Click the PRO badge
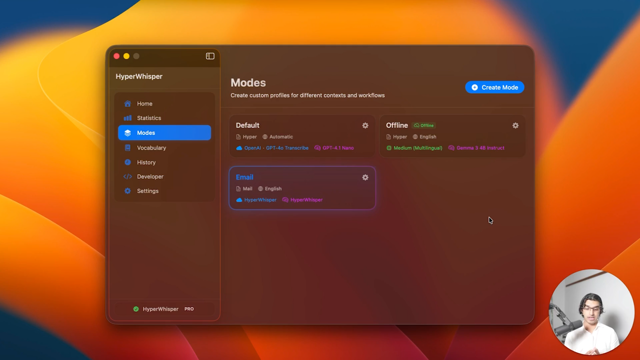The image size is (640, 360). (189, 309)
